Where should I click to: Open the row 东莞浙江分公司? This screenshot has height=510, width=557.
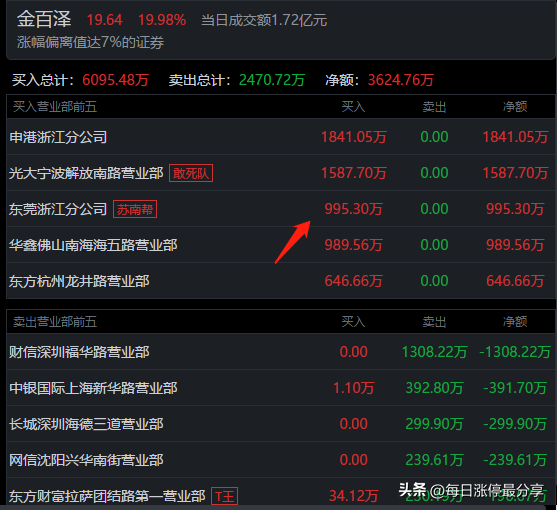point(281,209)
